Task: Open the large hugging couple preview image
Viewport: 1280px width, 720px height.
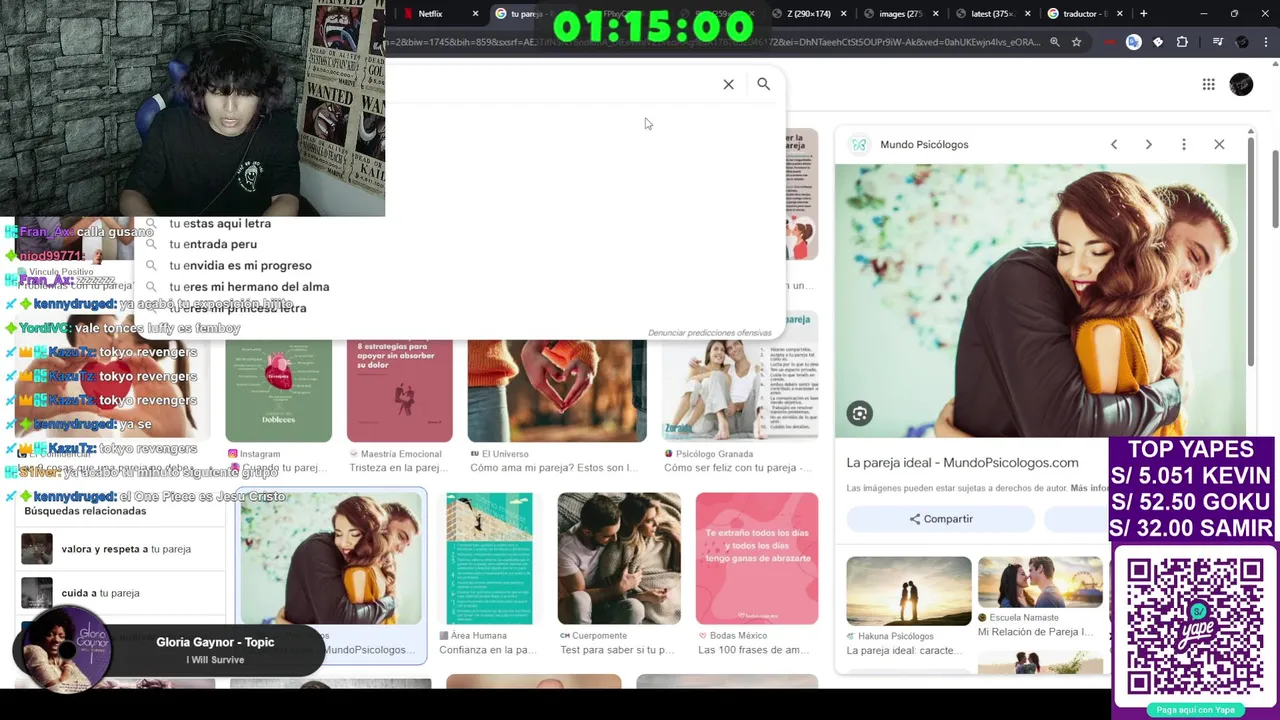Action: tap(1040, 300)
